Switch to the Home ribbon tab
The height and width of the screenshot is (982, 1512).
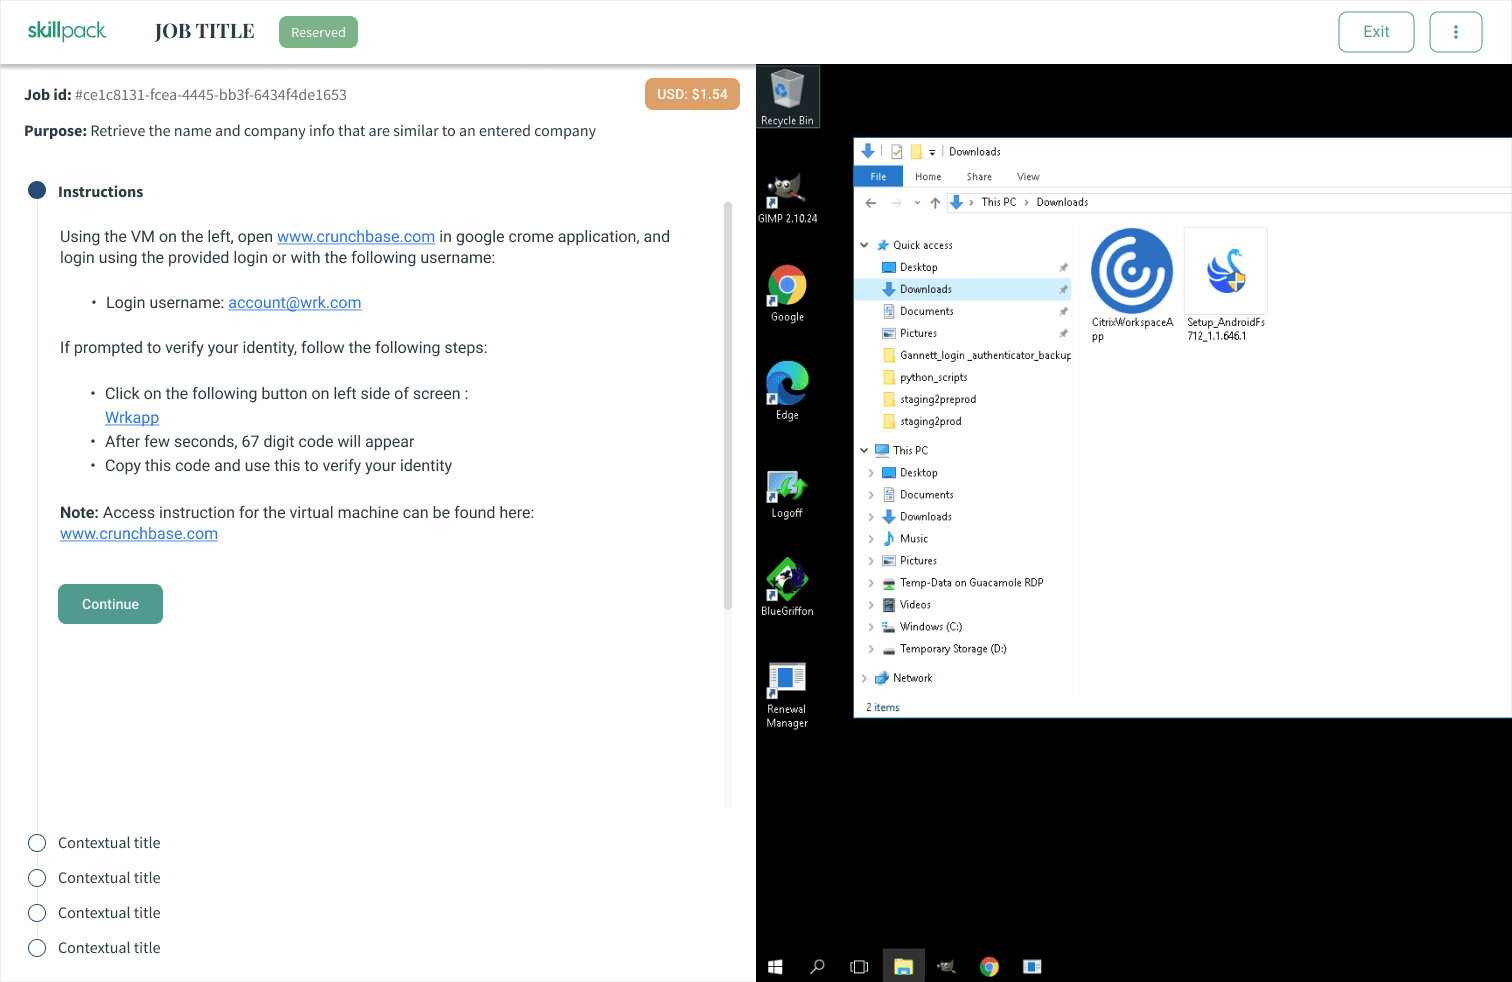(928, 176)
